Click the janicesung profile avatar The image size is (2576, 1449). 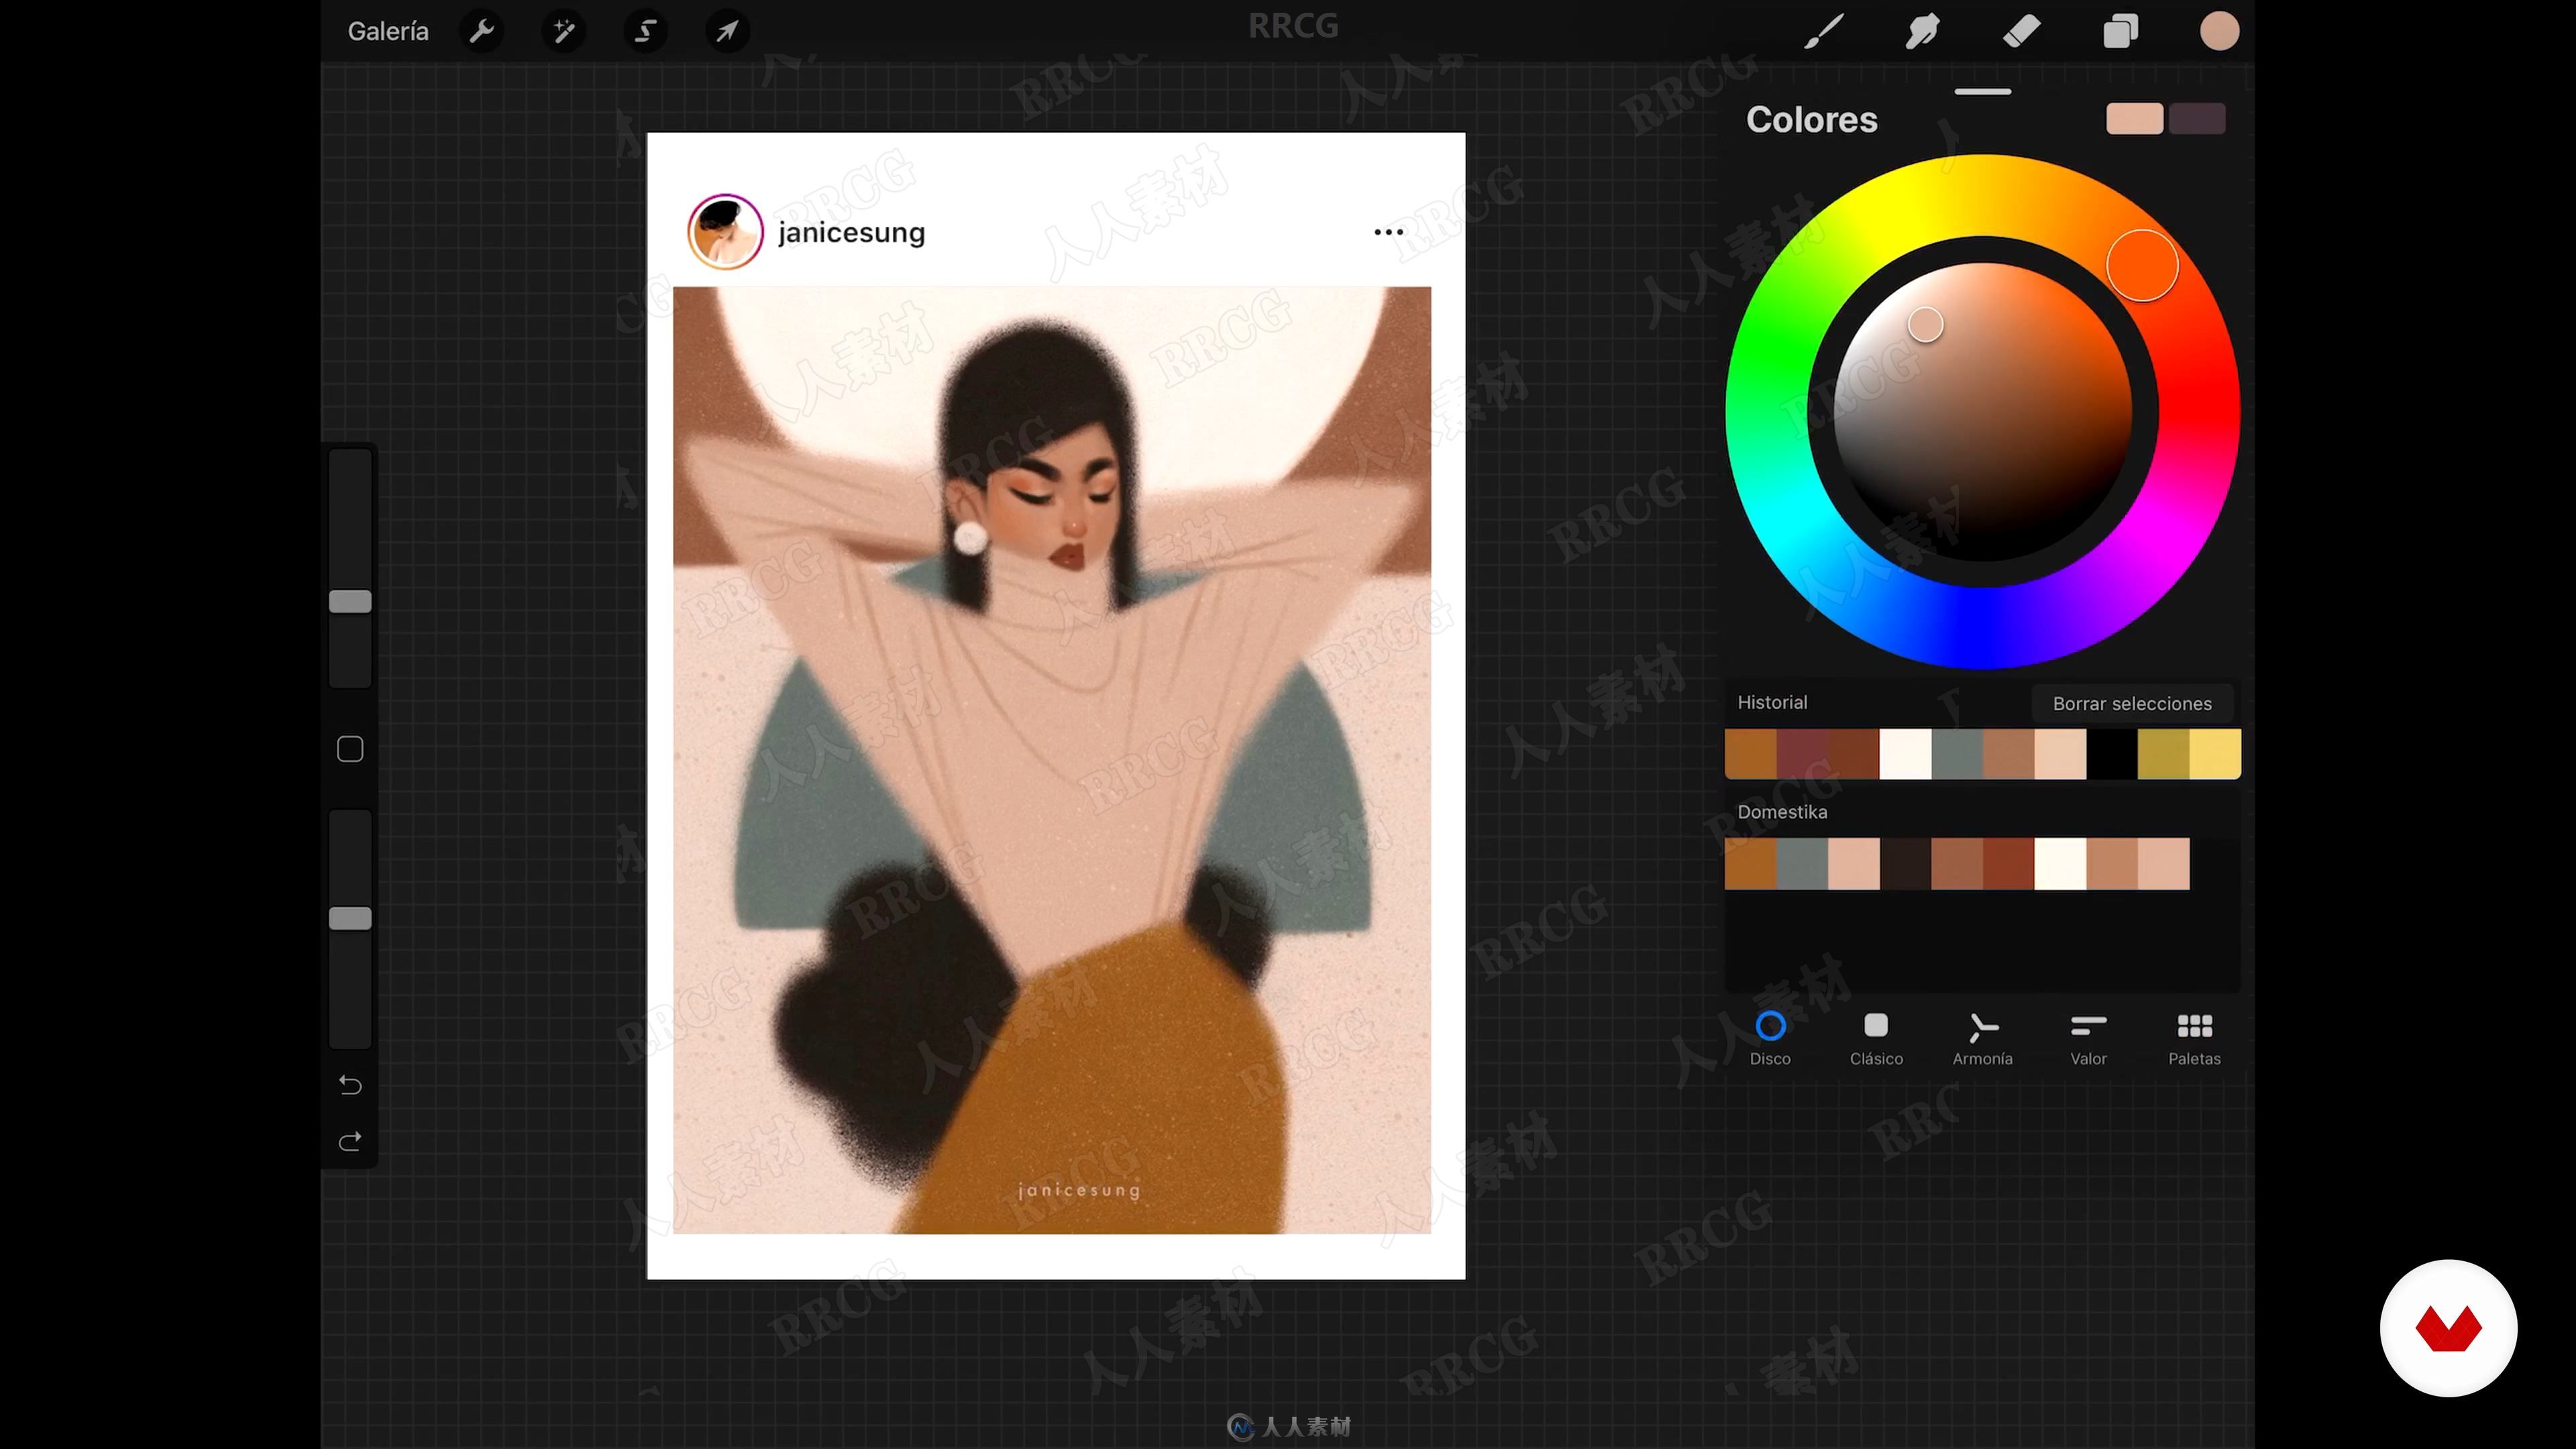[725, 231]
